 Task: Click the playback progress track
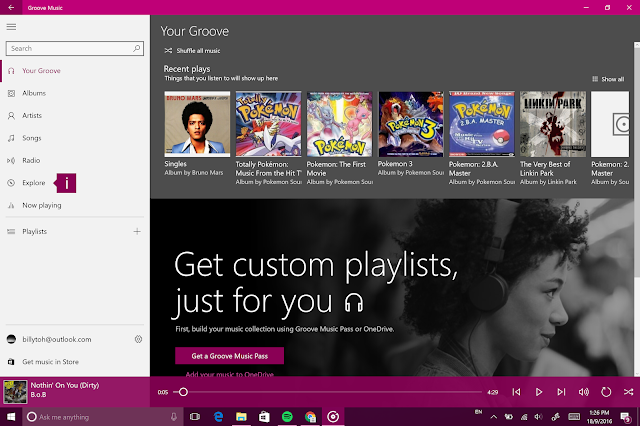point(328,392)
